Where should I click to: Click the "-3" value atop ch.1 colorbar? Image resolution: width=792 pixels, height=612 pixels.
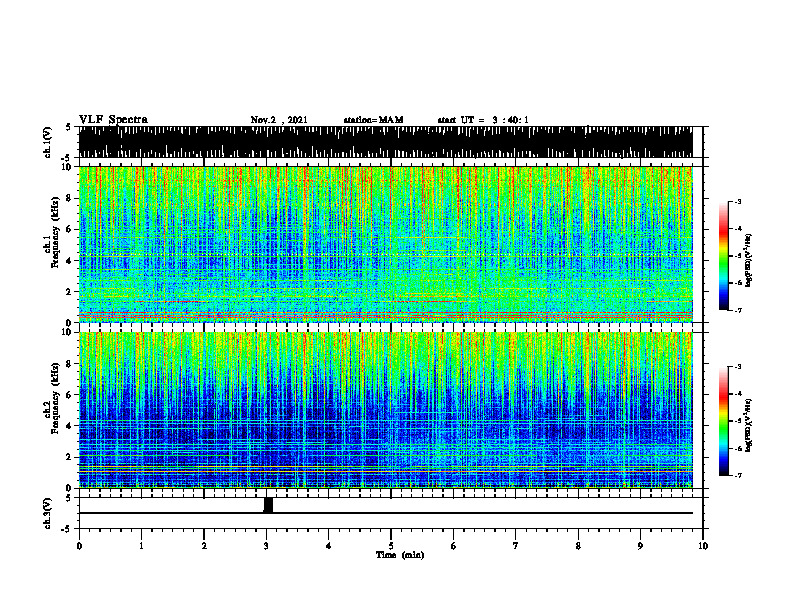pos(738,201)
